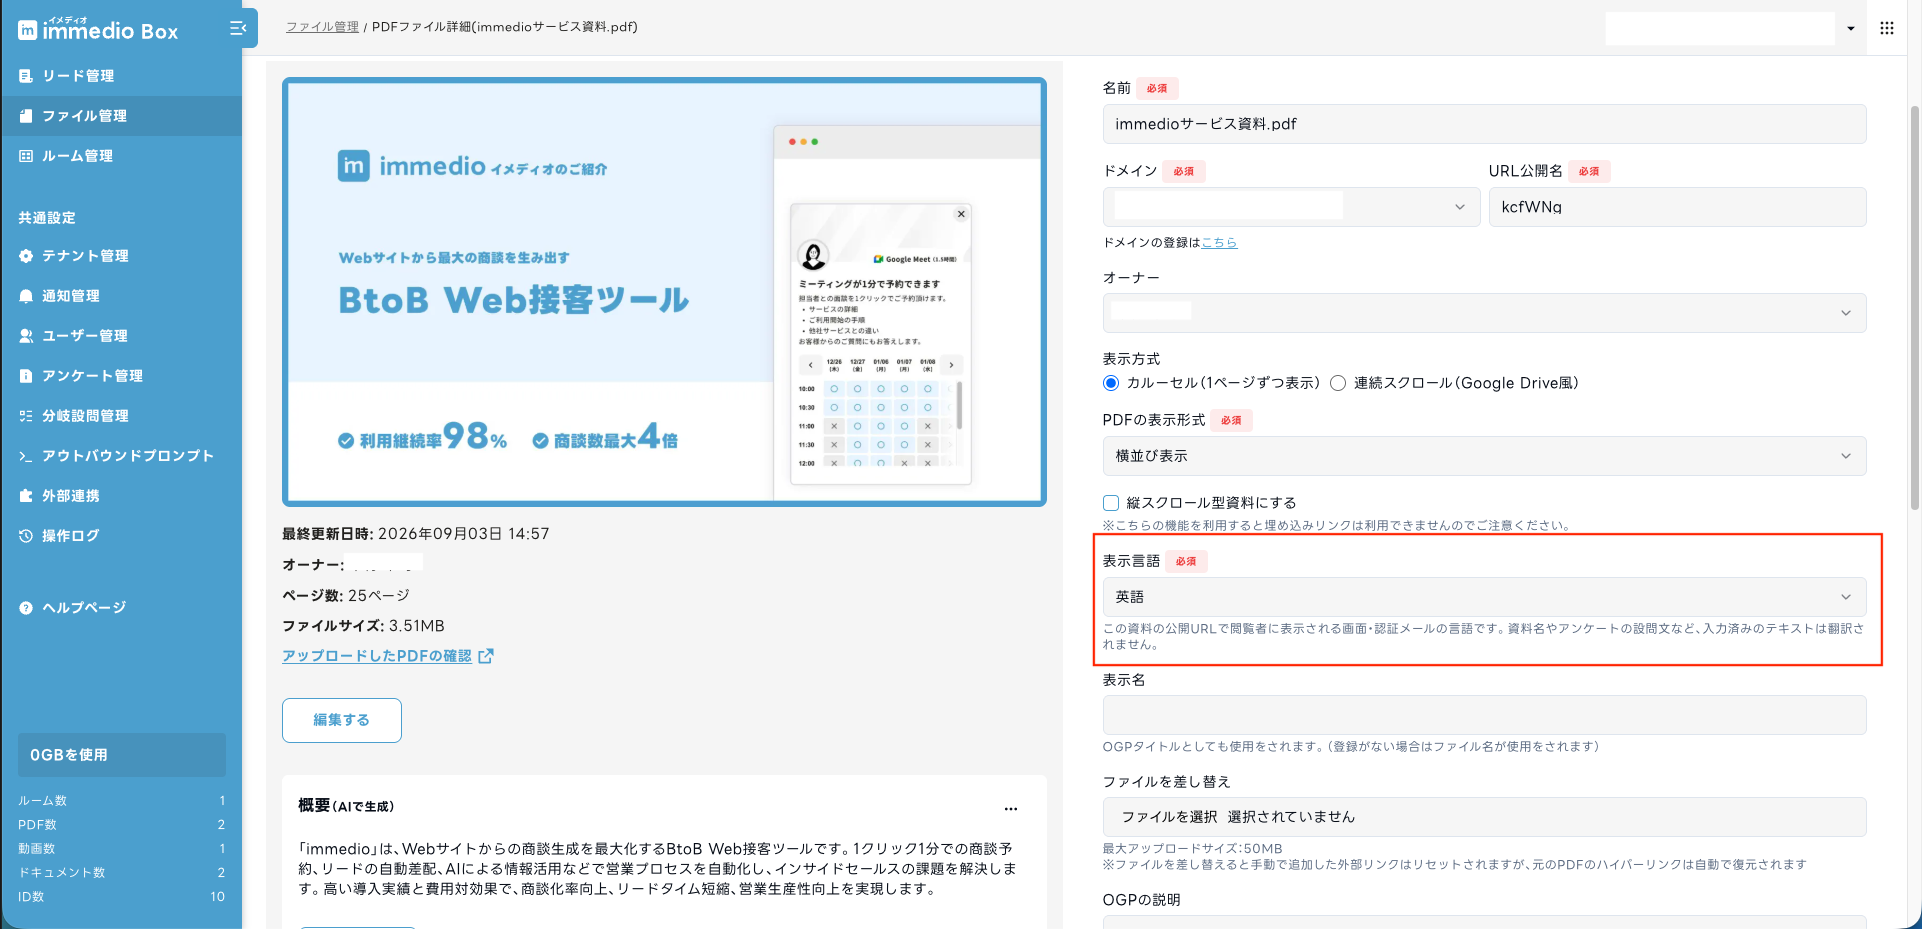Viewport: 1922px width, 929px height.
Task: Collapse the sidebar with the hamburger icon
Action: click(238, 28)
